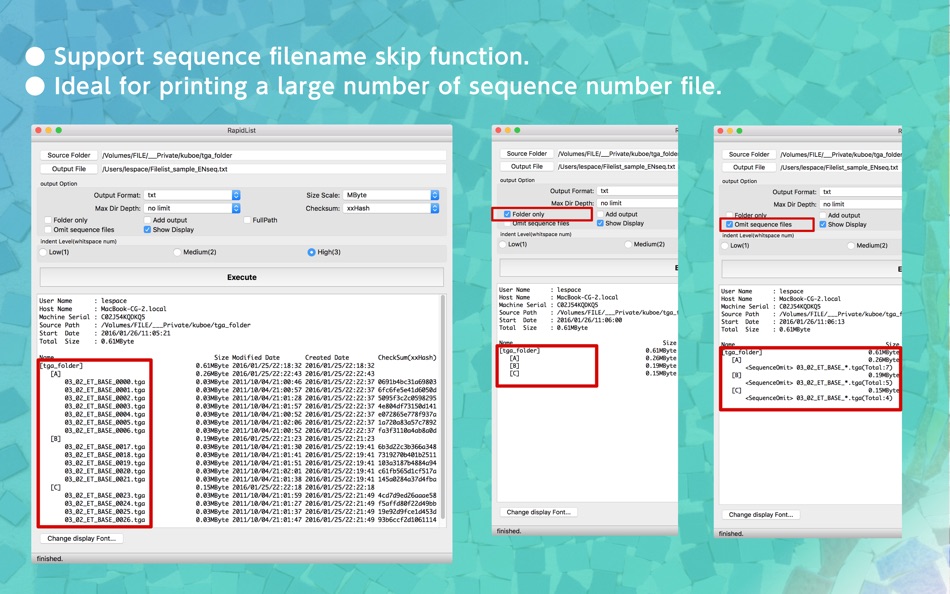Select Medium(2) indent level in large RapidList window
This screenshot has height=594, width=950.
pyautogui.click(x=177, y=252)
